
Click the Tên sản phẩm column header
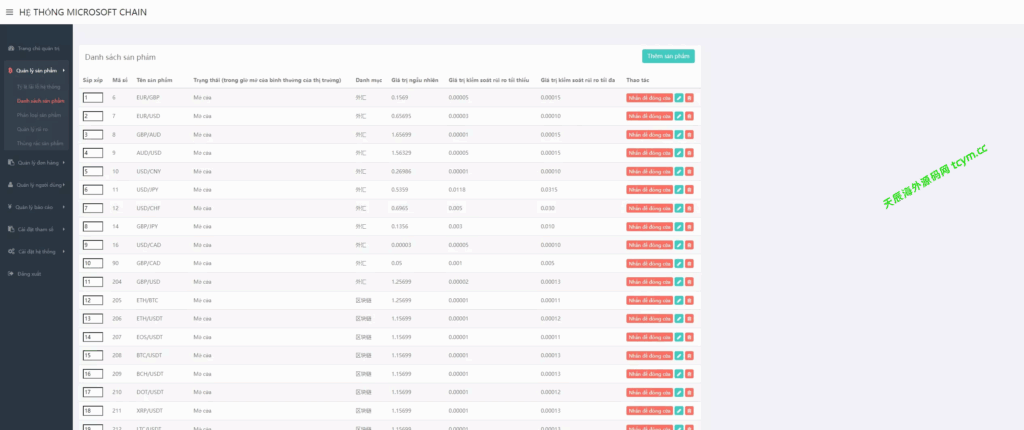(154, 80)
